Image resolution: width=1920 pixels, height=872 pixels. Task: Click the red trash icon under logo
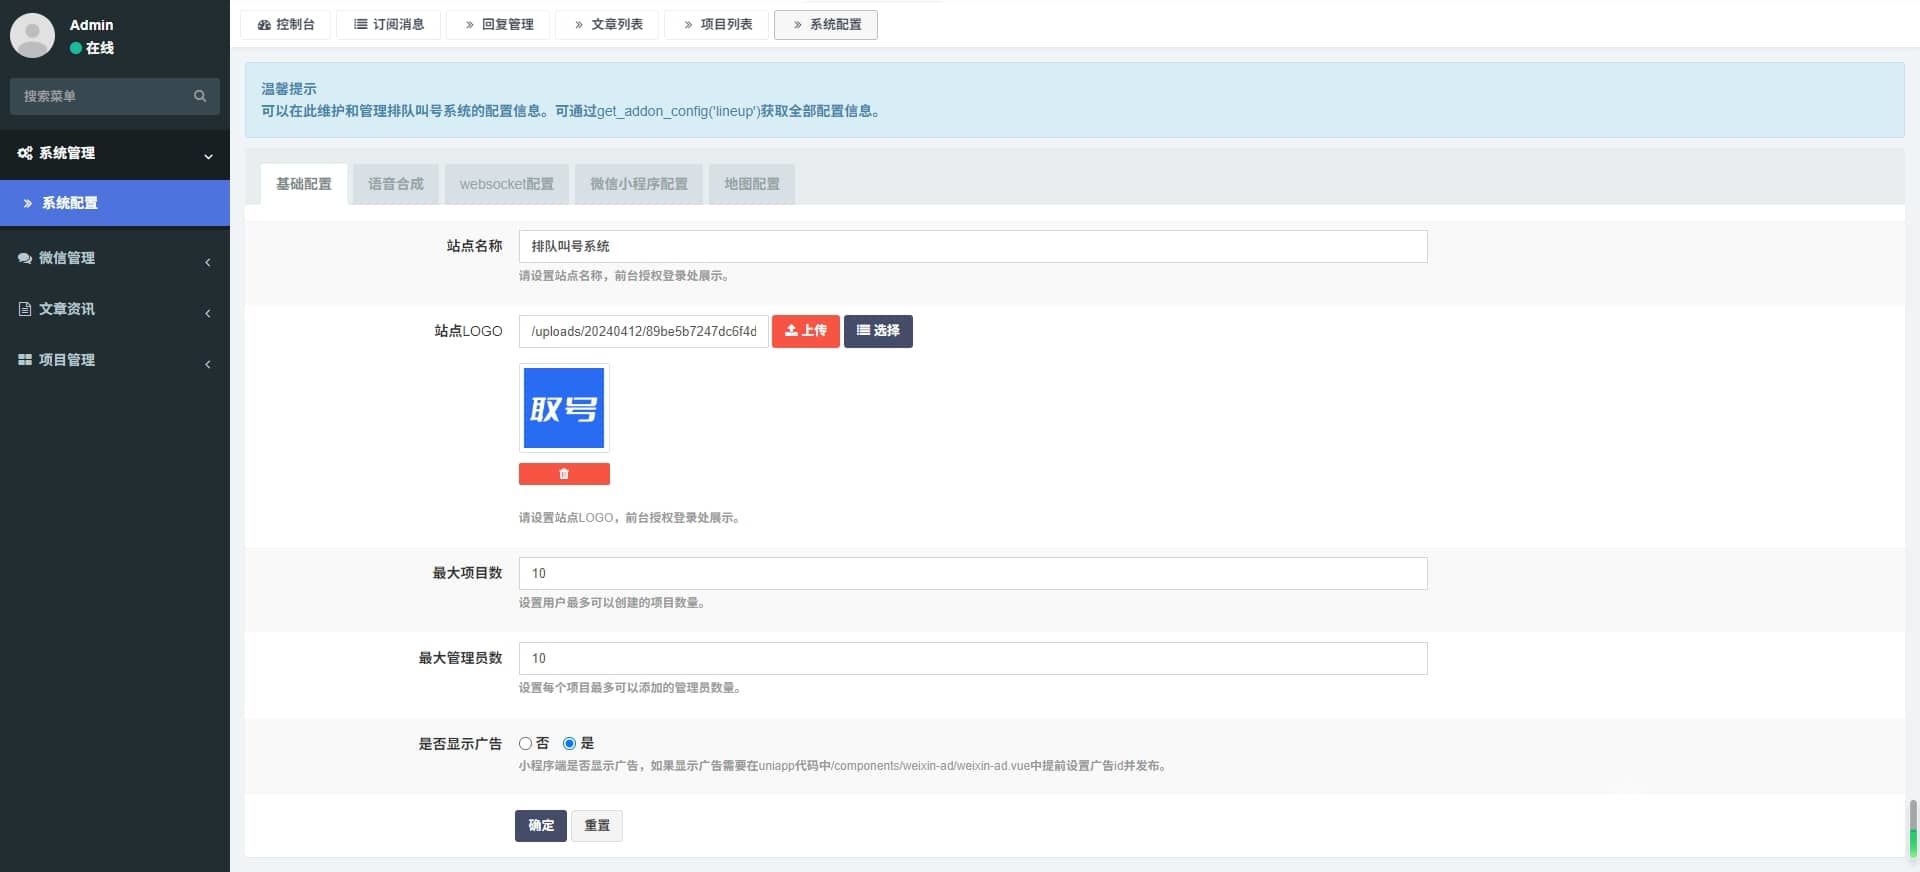click(564, 474)
